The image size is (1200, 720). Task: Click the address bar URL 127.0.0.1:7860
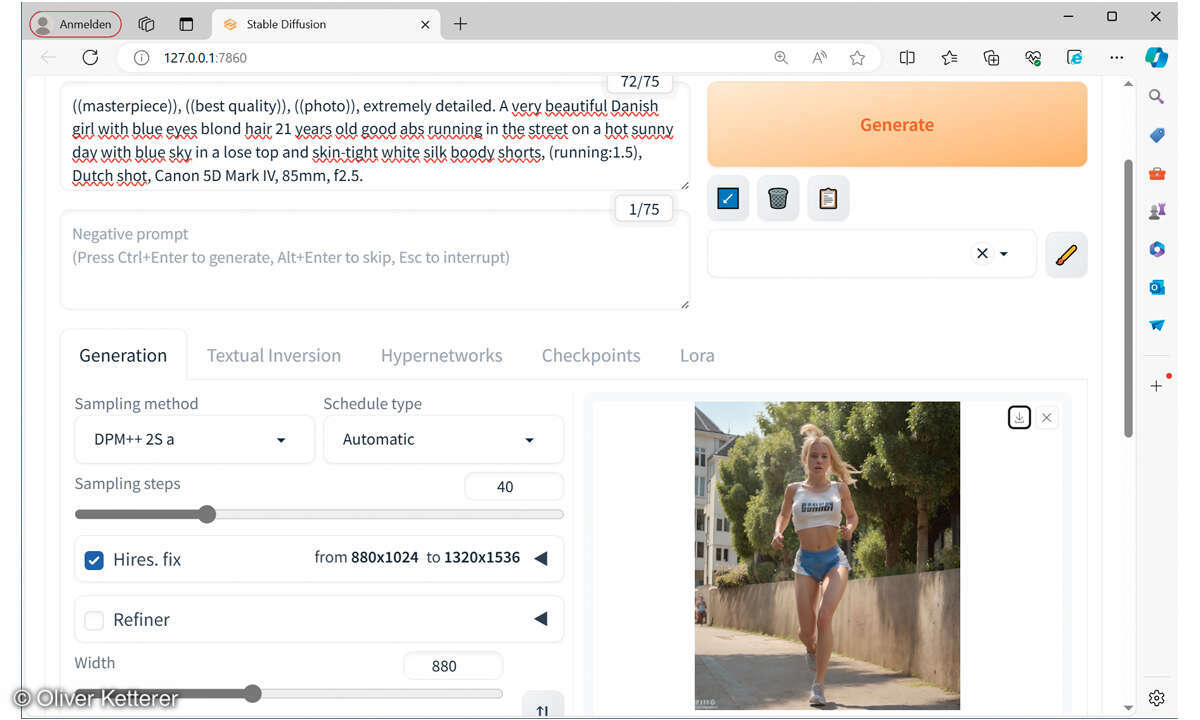tap(205, 58)
